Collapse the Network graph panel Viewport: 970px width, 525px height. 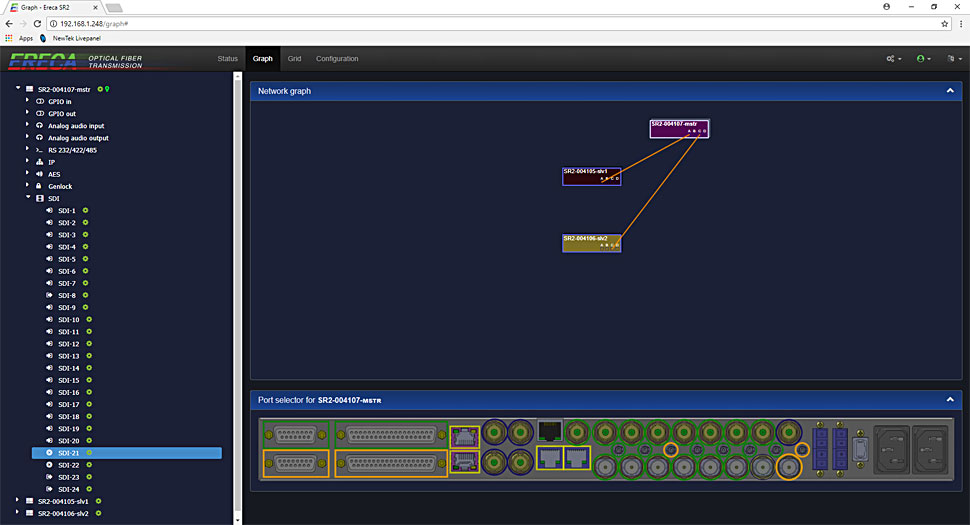(949, 91)
